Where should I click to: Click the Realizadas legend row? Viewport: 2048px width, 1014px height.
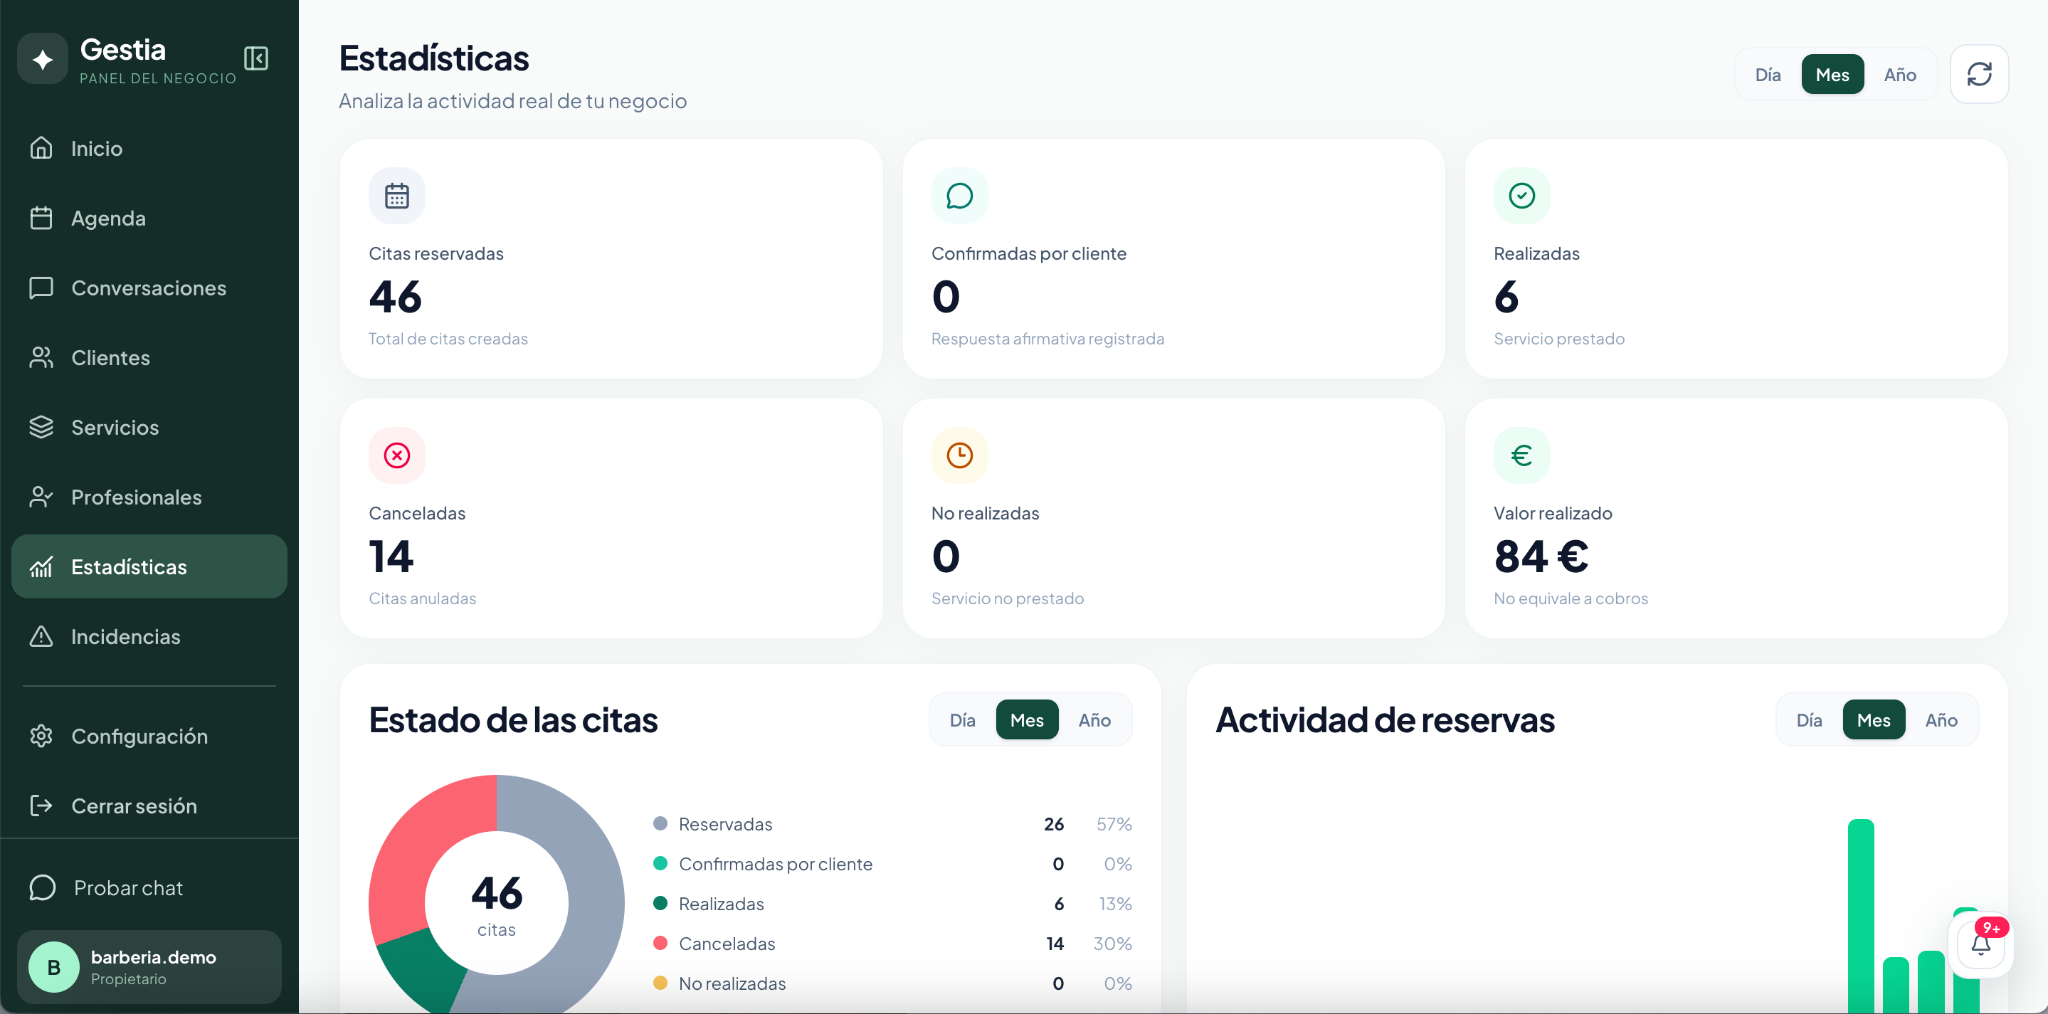(x=892, y=904)
